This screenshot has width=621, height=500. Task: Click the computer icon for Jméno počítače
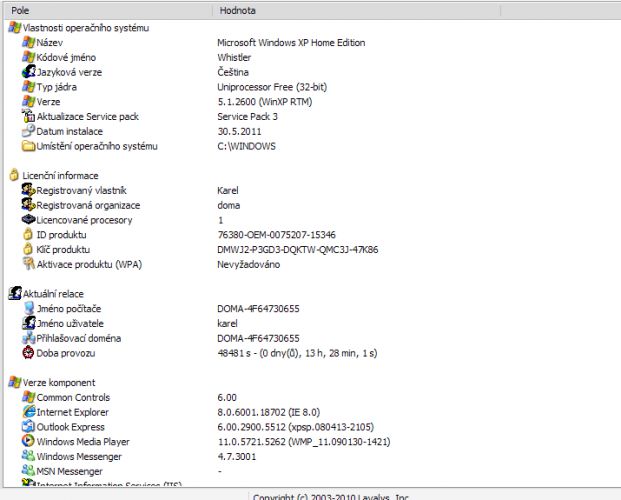tap(29, 308)
